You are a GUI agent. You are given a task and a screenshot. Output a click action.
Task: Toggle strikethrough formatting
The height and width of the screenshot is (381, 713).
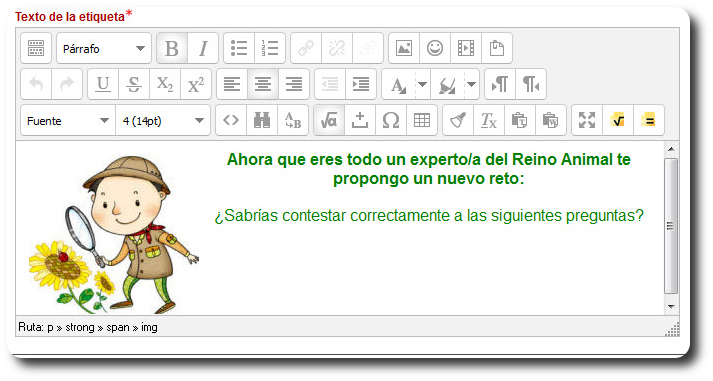point(134,84)
